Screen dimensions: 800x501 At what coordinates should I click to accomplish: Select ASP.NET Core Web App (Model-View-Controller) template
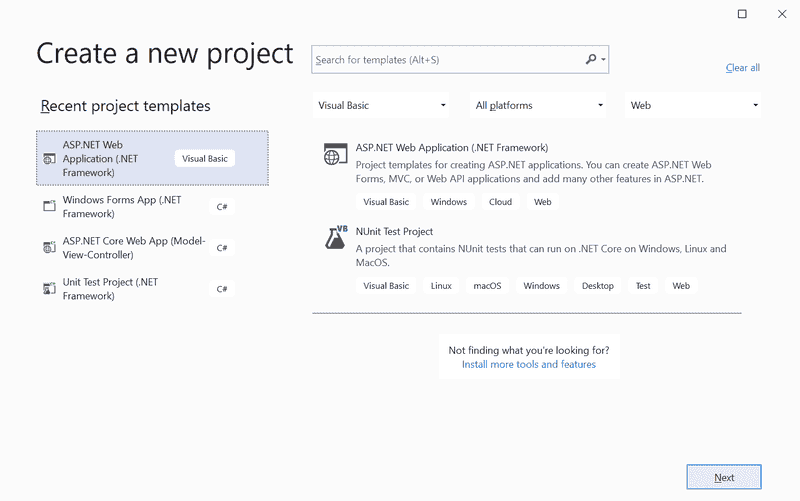(153, 247)
